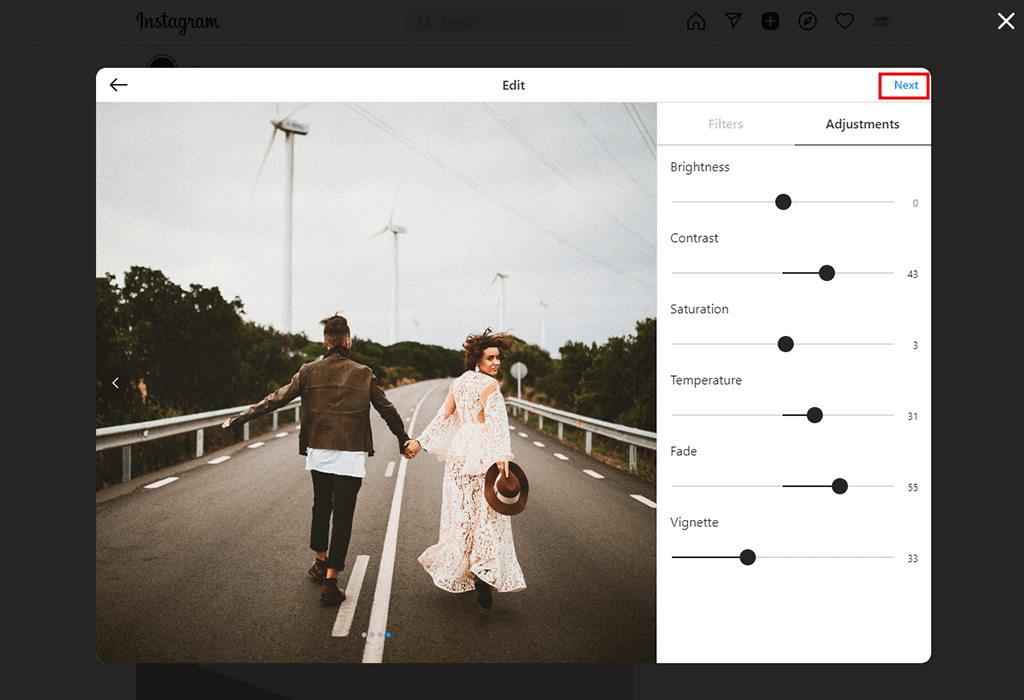Click the Edit dialog title

[x=513, y=86]
